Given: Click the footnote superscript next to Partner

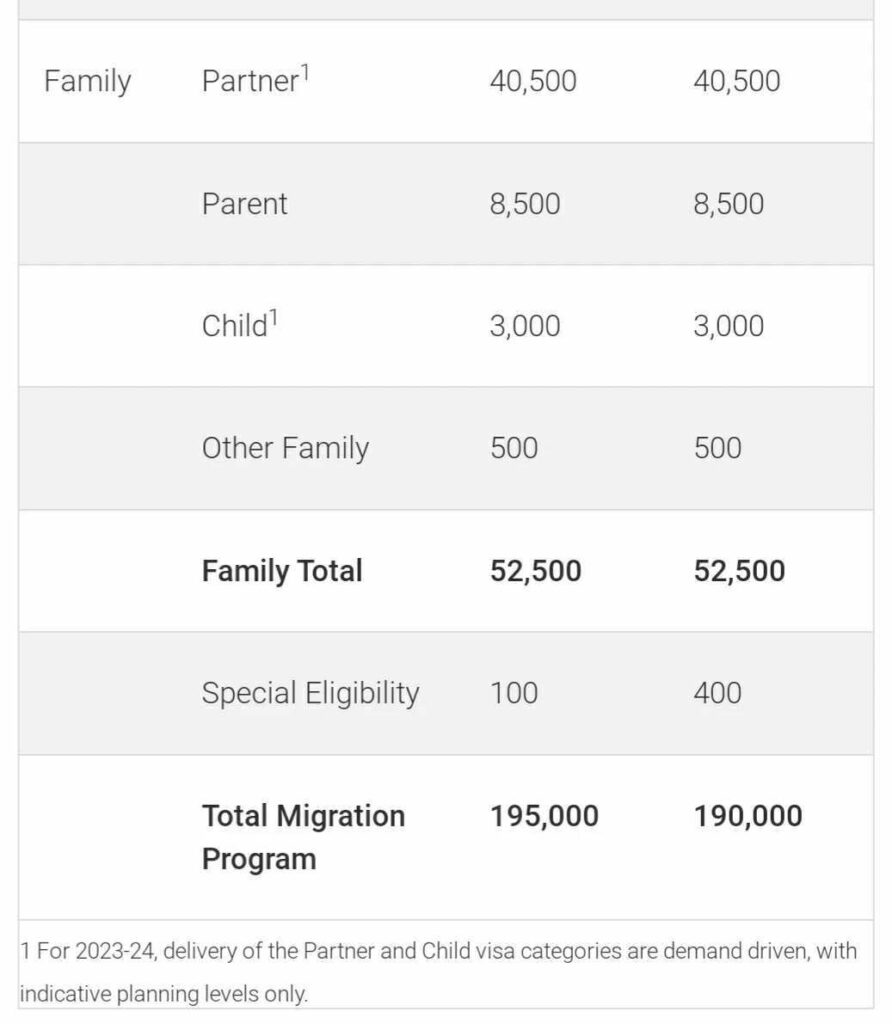Looking at the screenshot, I should [304, 71].
